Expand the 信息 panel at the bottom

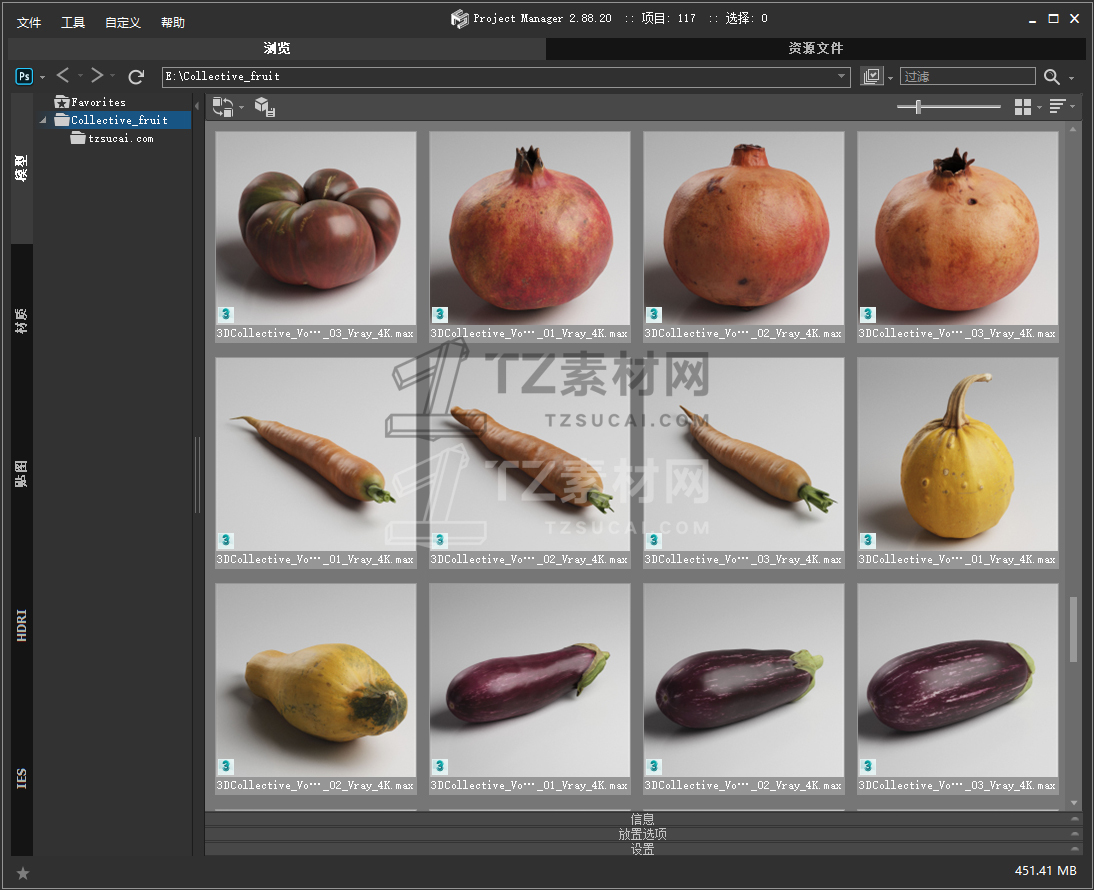tap(642, 819)
